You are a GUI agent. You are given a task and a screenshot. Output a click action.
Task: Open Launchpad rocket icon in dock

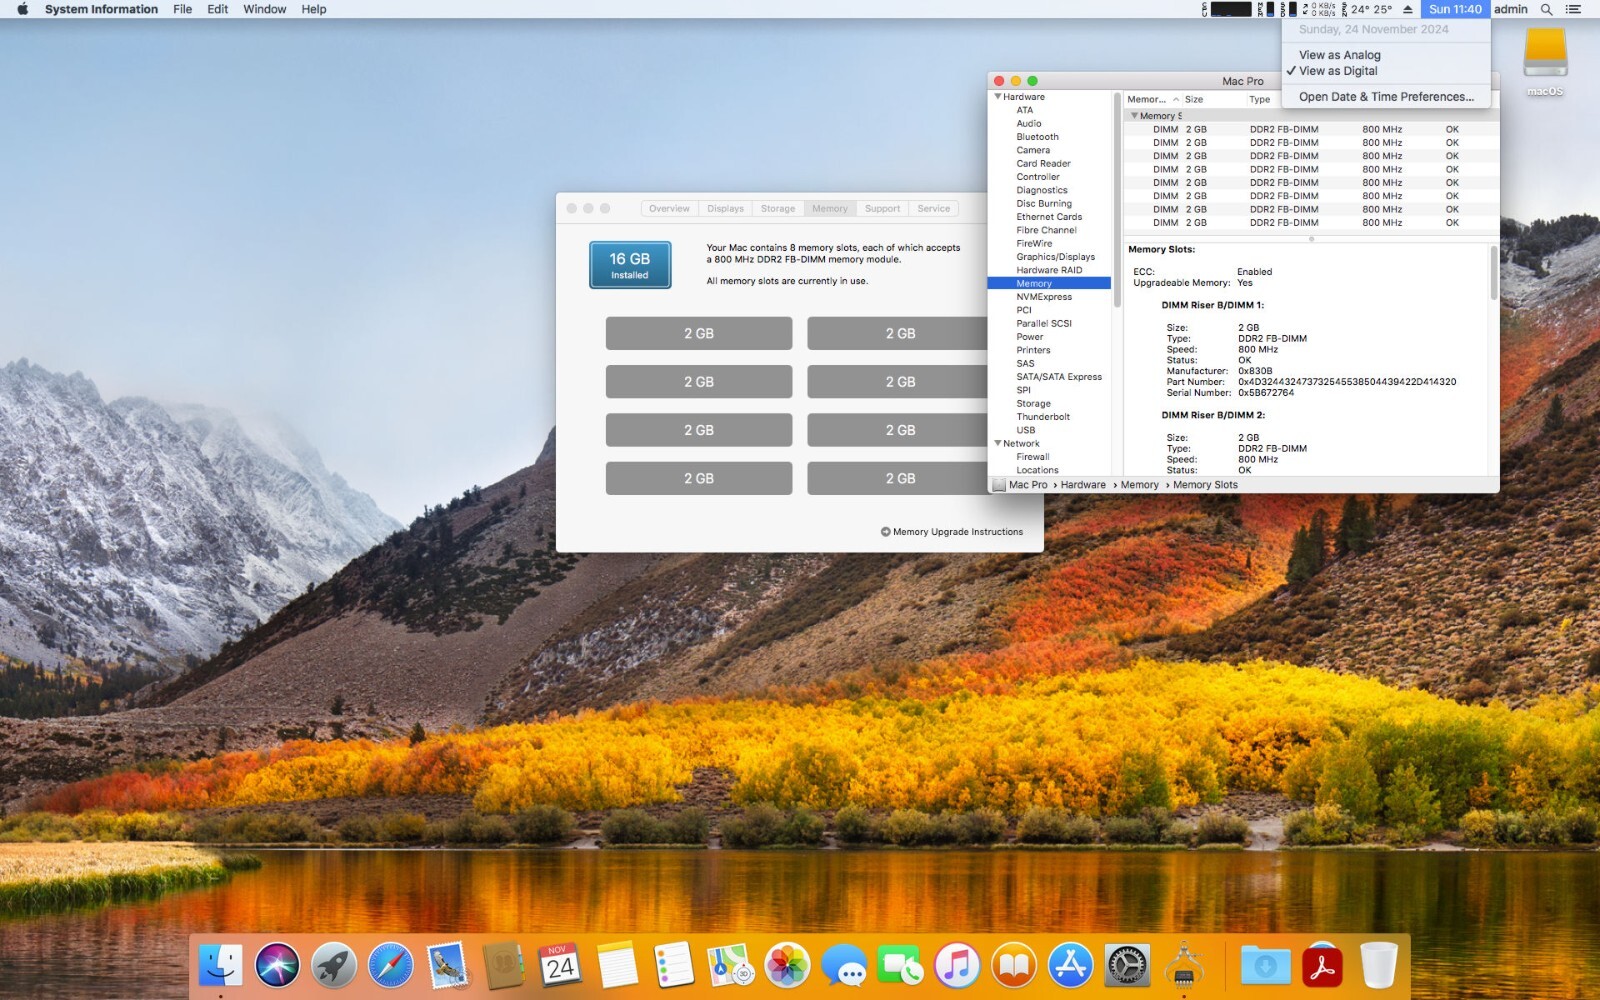click(x=334, y=966)
